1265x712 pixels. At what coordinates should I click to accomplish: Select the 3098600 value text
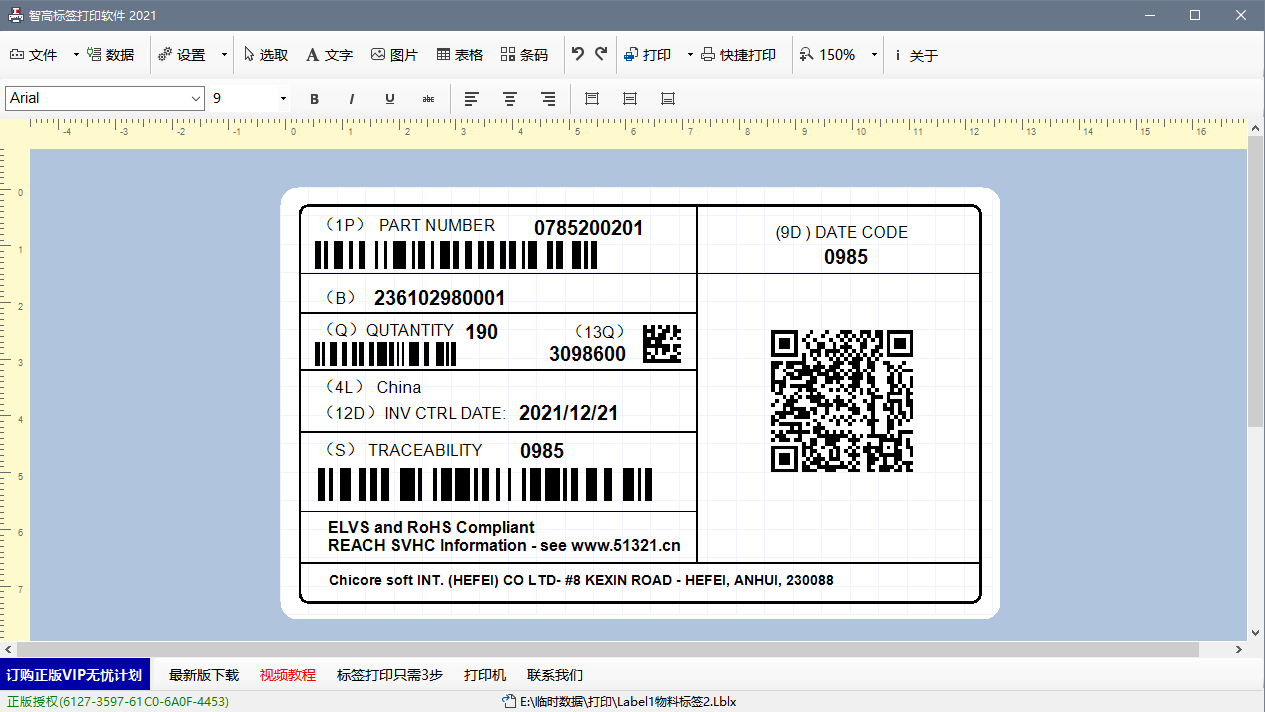(588, 354)
